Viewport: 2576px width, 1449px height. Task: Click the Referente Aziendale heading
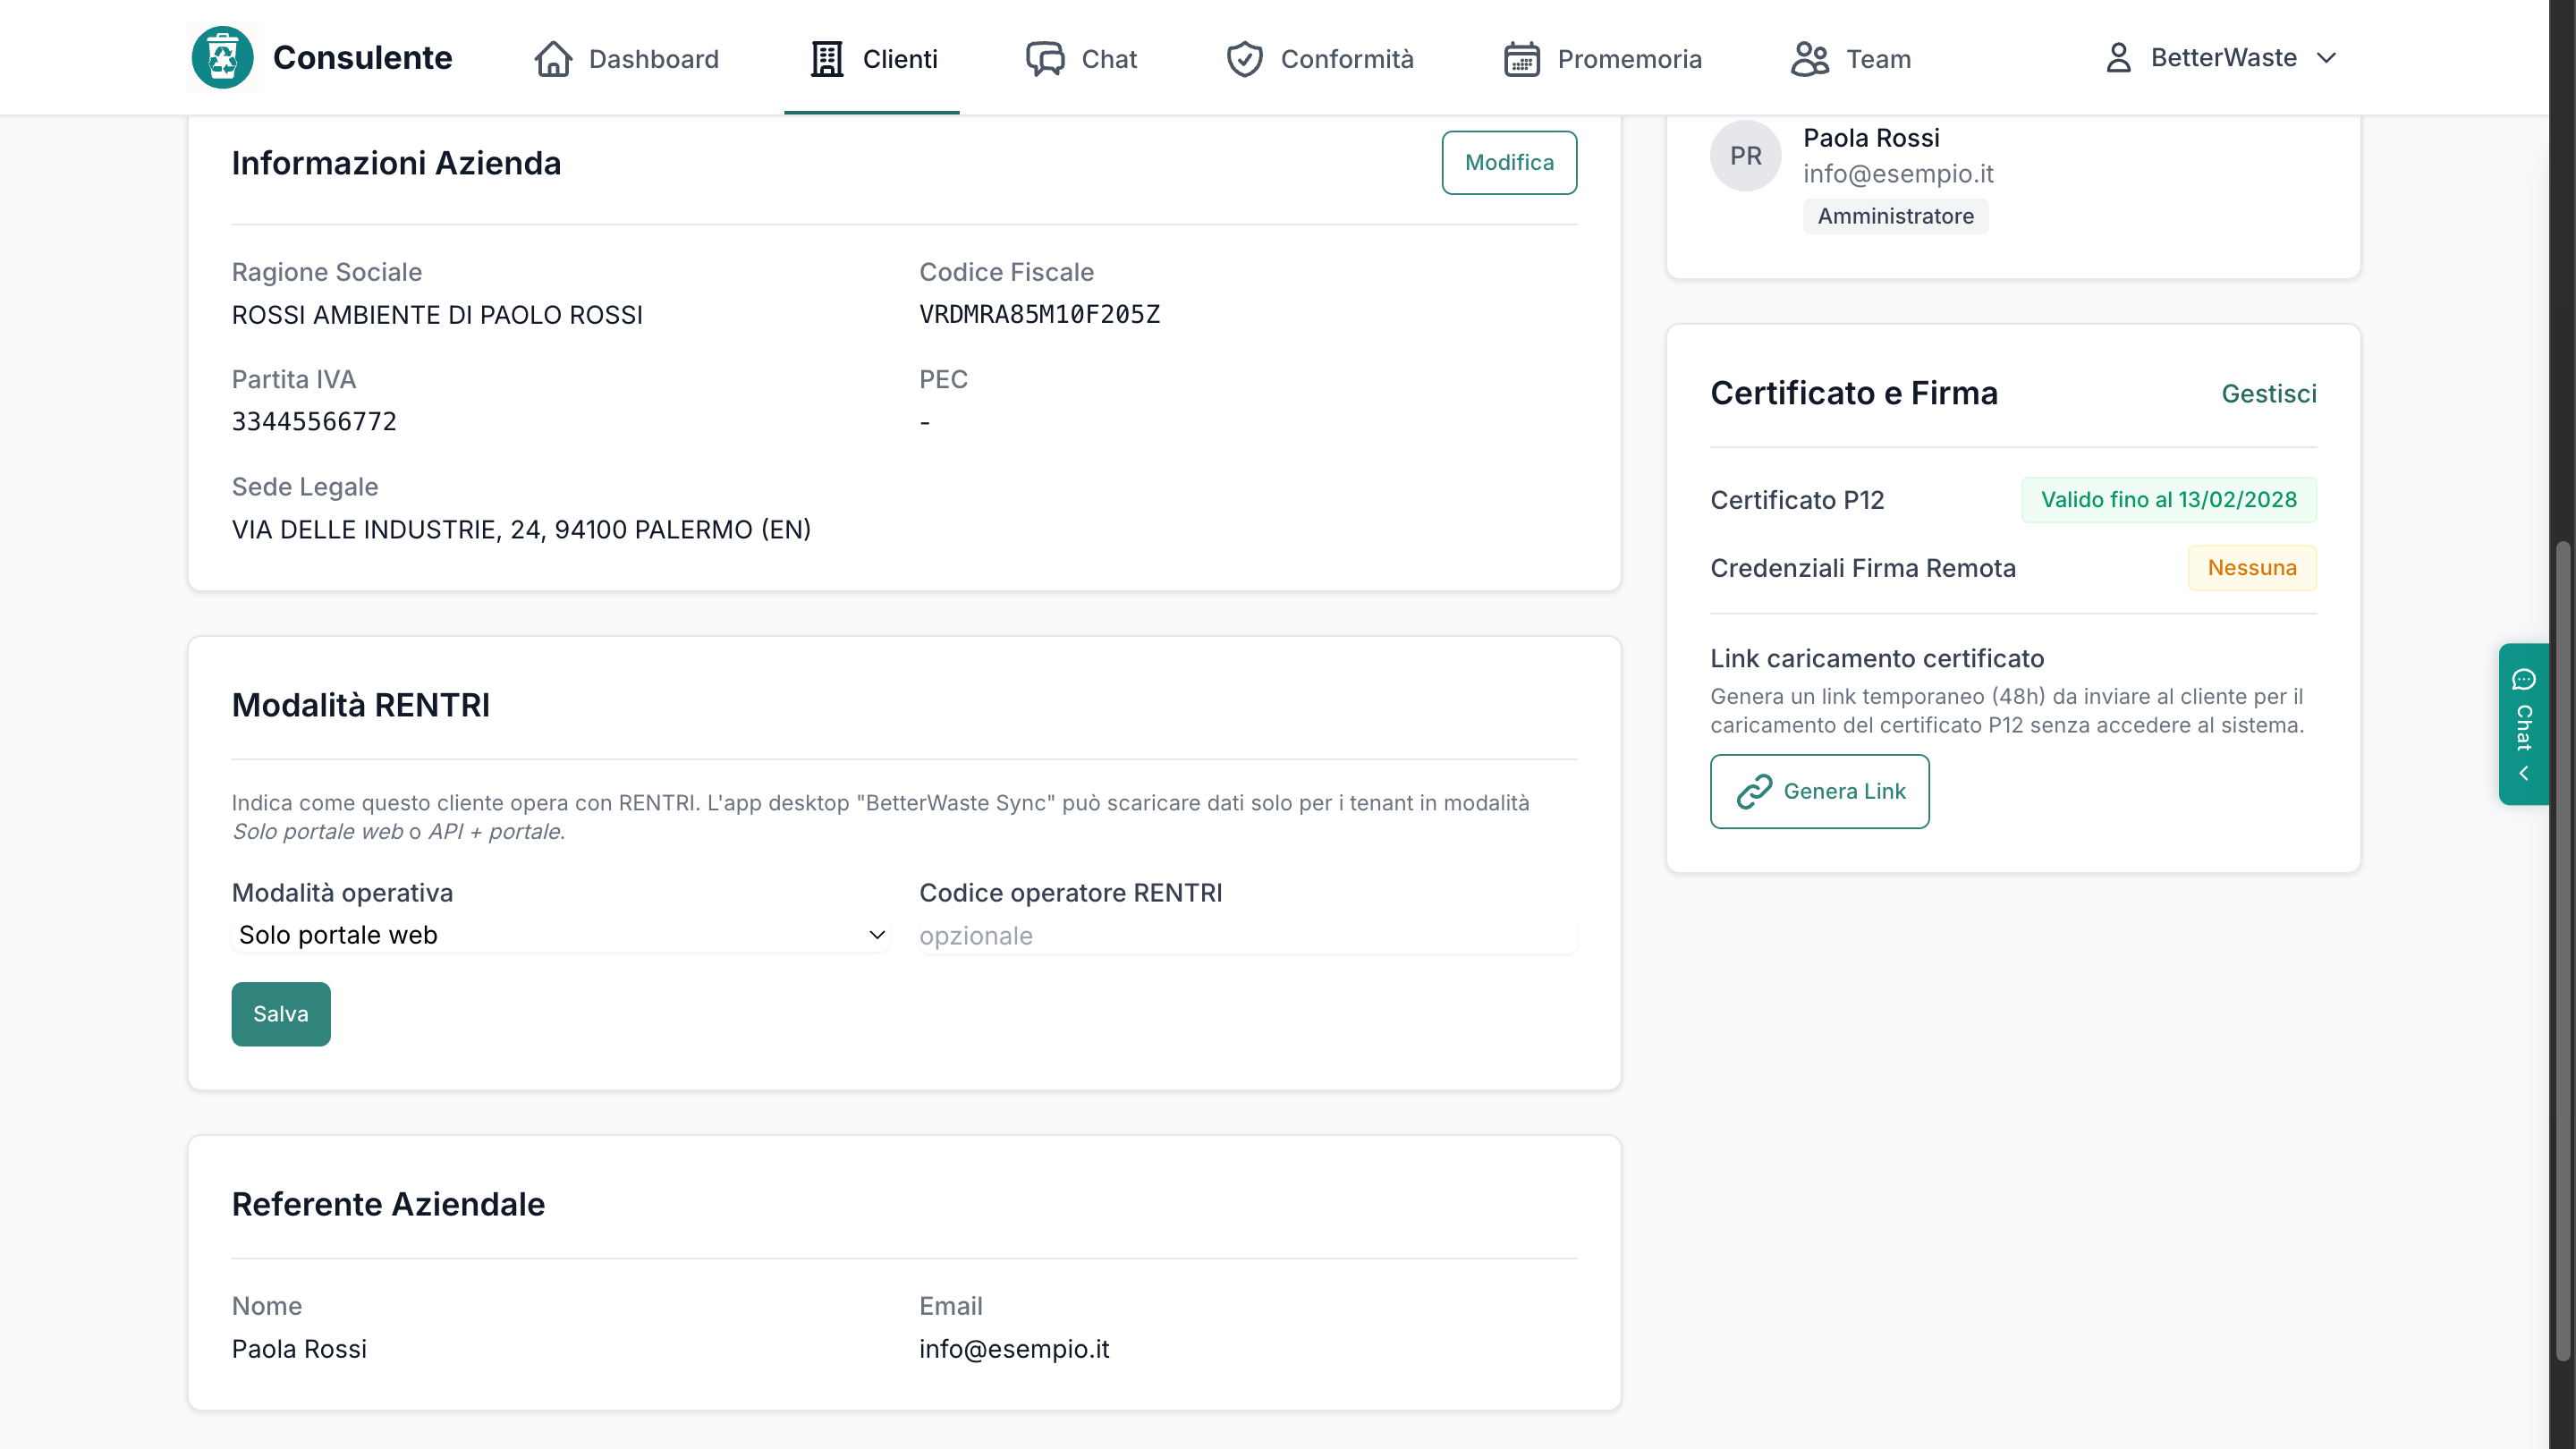[388, 1204]
